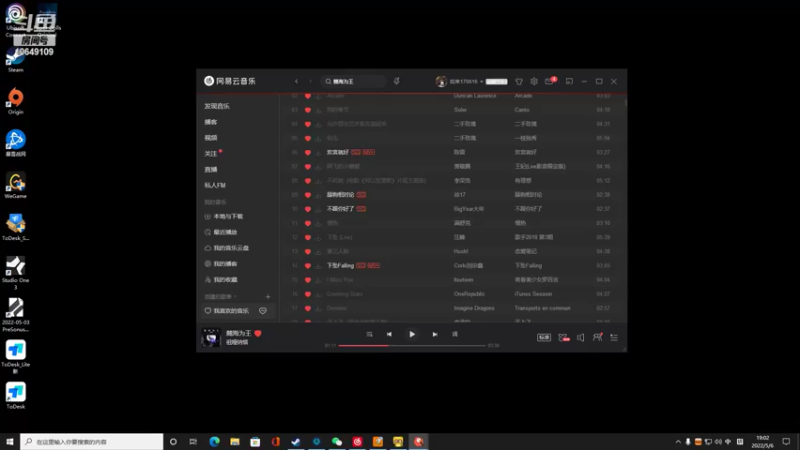Toggle the heart on row 10 BigYear
The width and height of the screenshot is (800, 450).
click(x=308, y=209)
